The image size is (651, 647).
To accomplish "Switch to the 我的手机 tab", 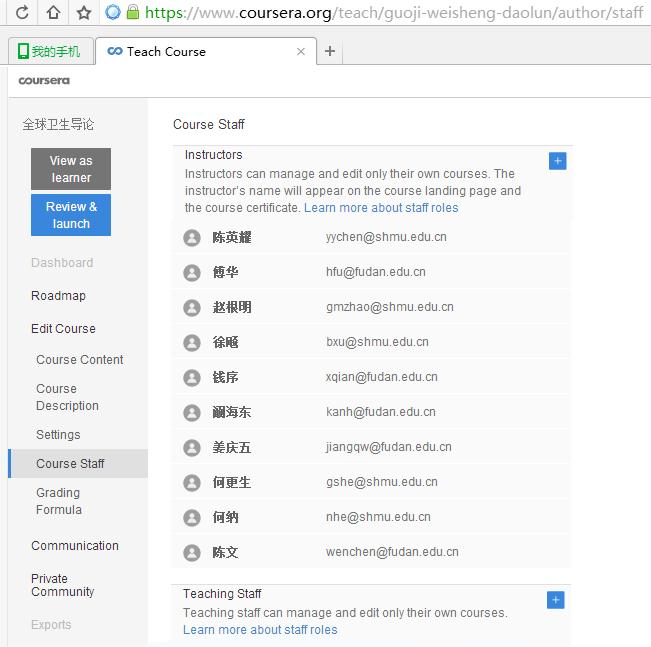I will (51, 51).
